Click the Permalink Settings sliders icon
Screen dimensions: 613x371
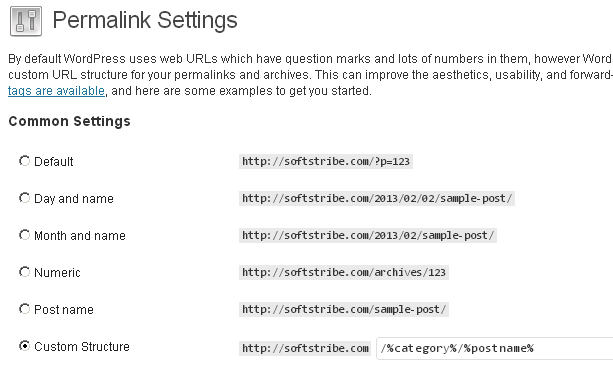point(26,21)
